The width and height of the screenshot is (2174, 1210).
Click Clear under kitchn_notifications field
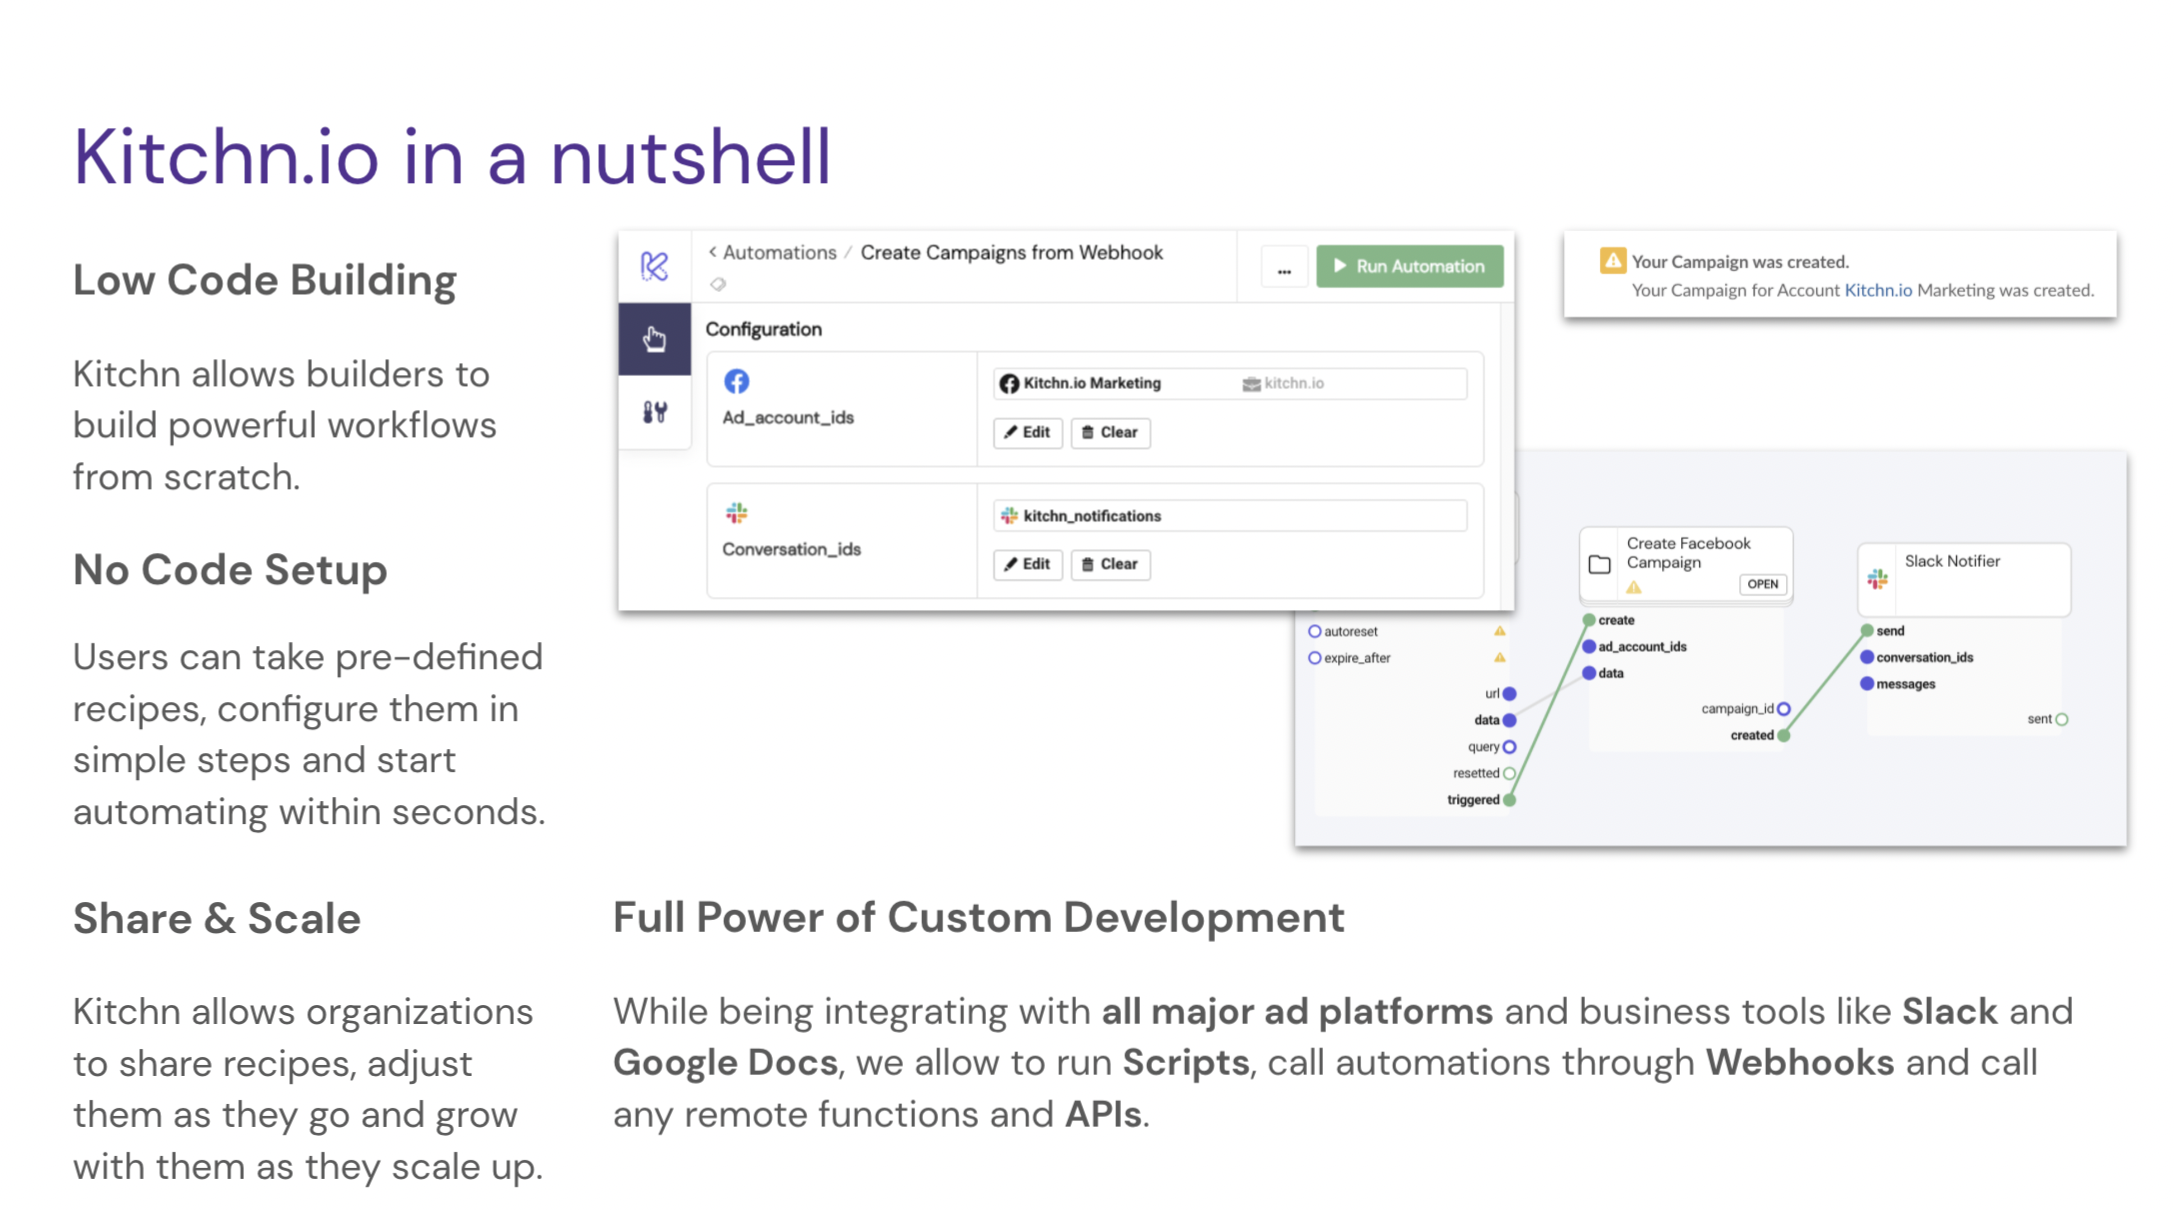tap(1110, 564)
